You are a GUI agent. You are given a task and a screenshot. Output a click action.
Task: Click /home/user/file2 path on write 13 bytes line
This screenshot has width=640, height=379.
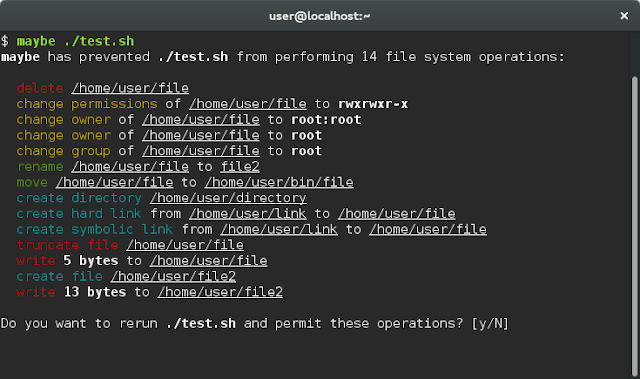click(220, 292)
